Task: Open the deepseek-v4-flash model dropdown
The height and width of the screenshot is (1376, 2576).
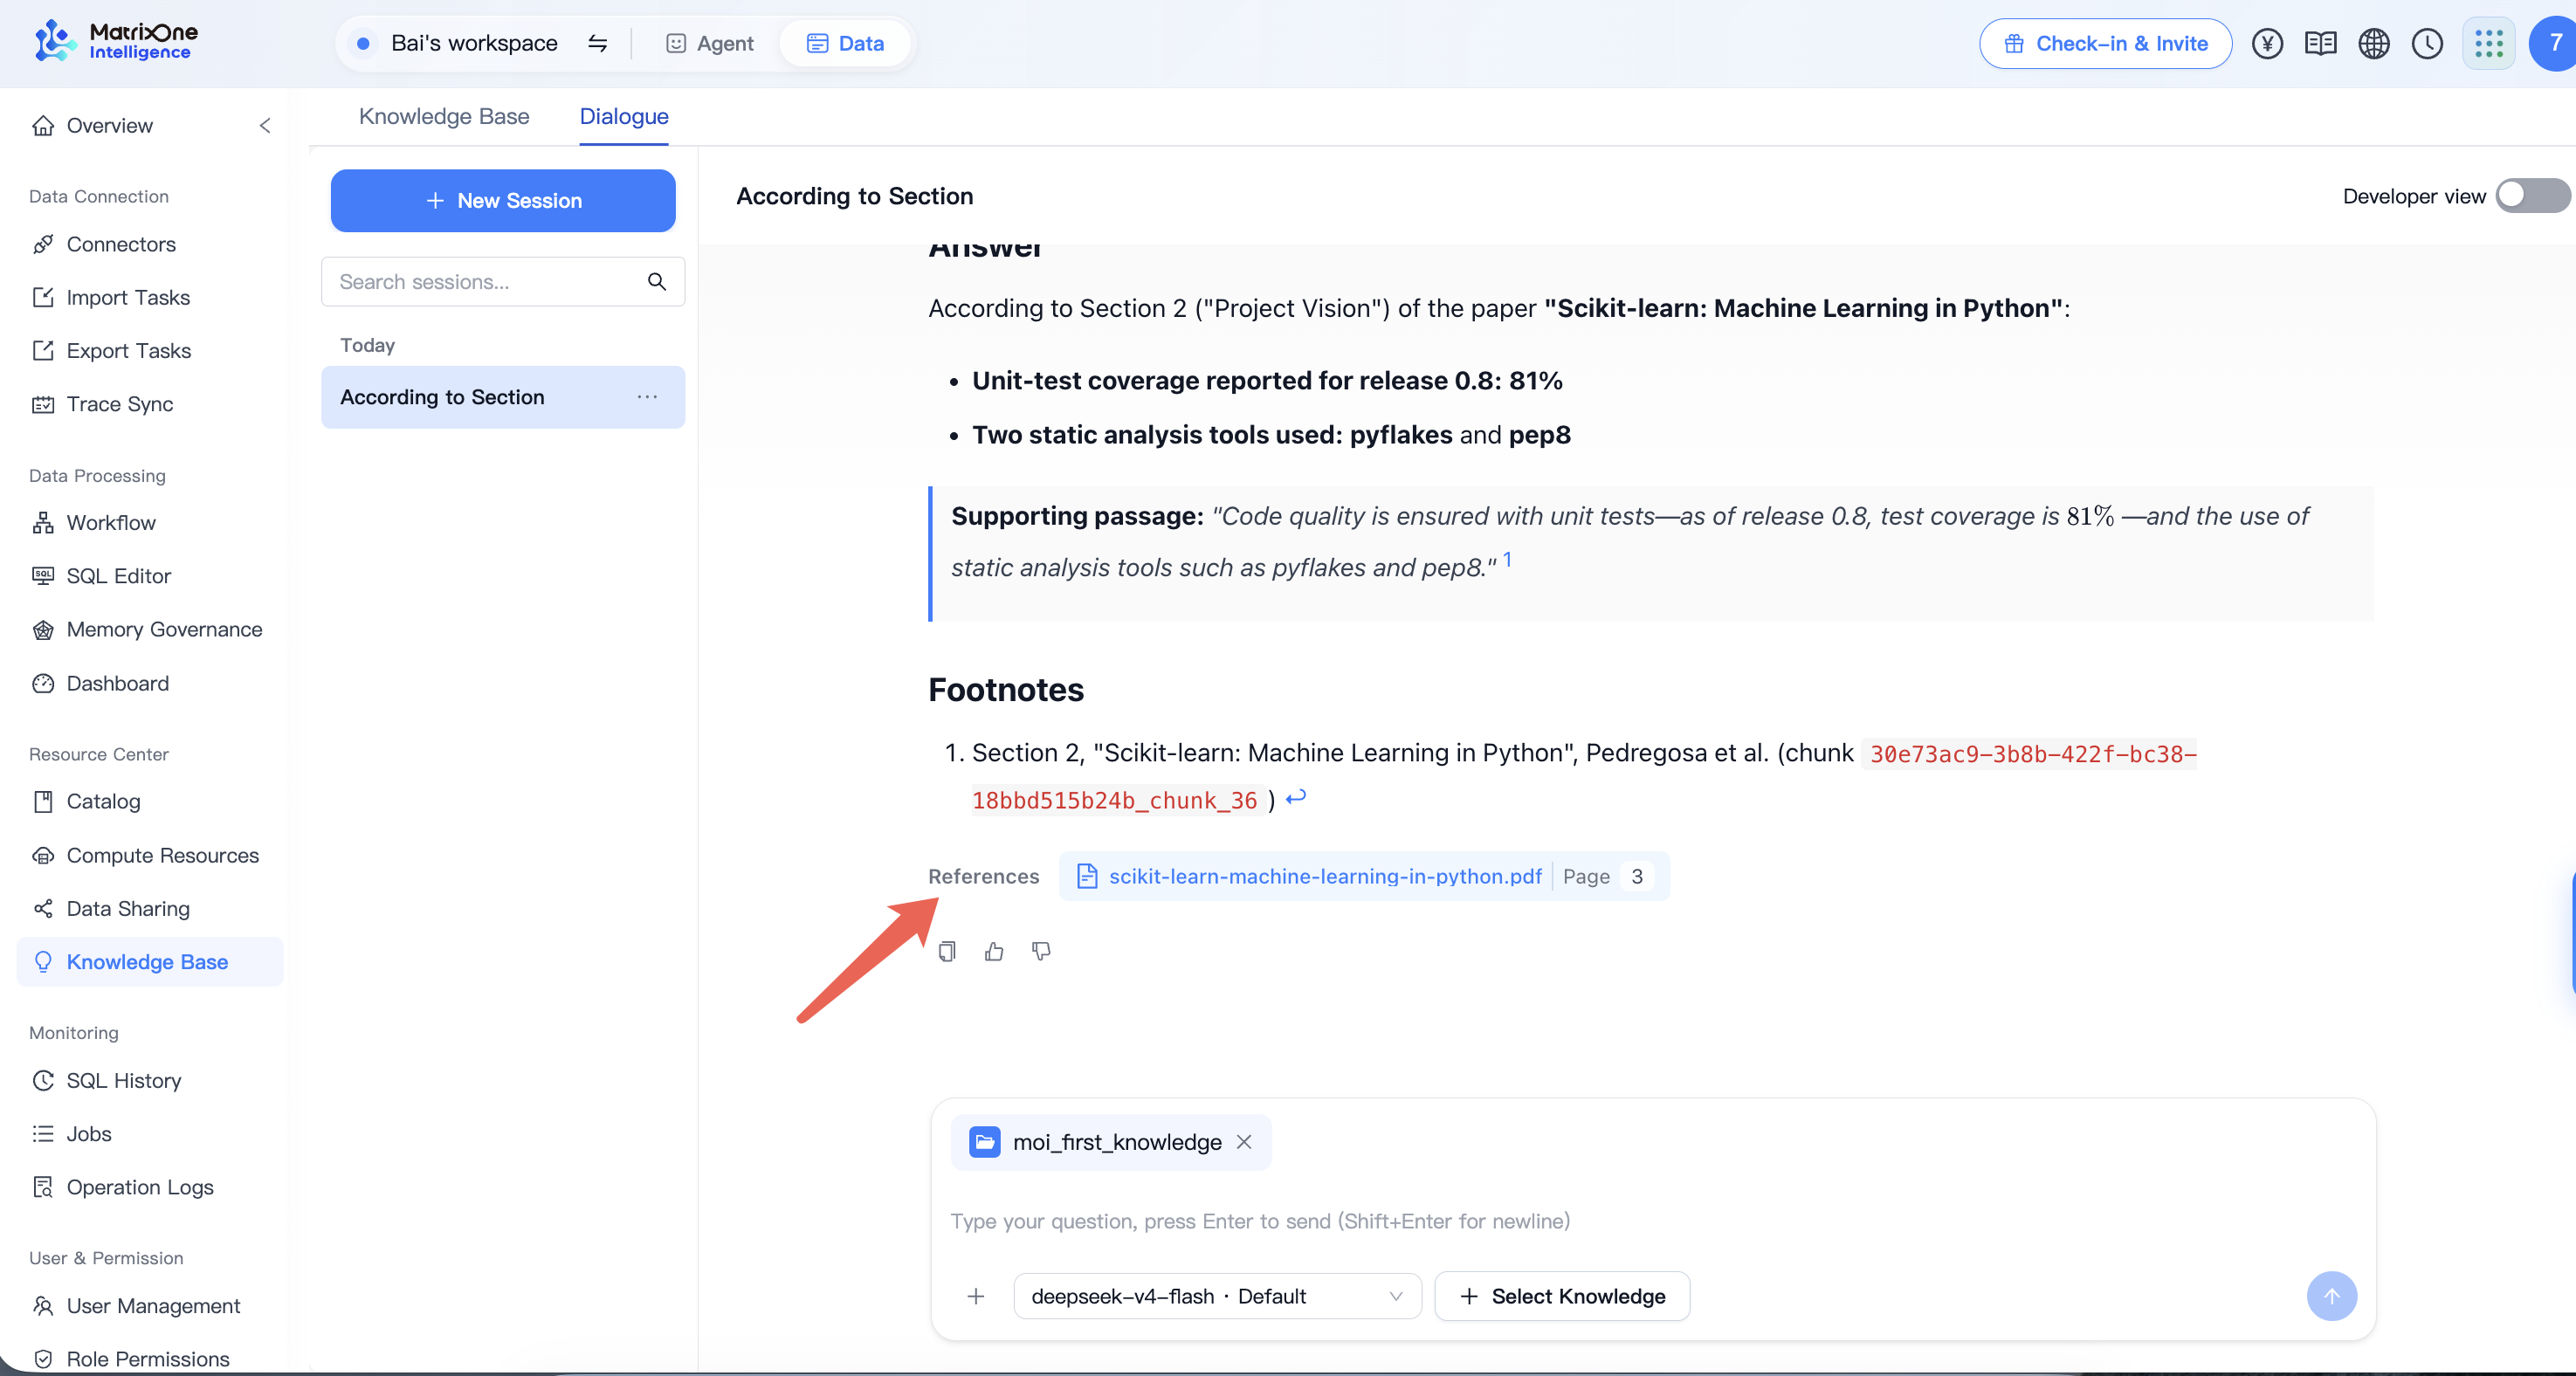Action: 1217,1296
